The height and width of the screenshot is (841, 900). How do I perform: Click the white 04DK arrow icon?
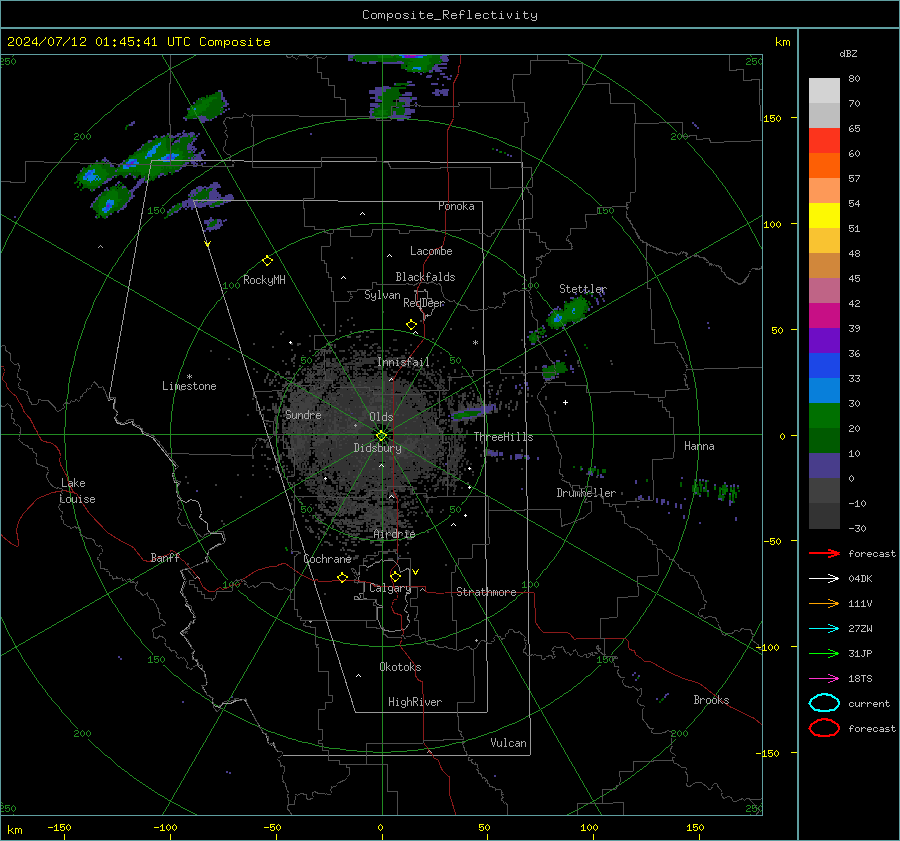(x=824, y=579)
